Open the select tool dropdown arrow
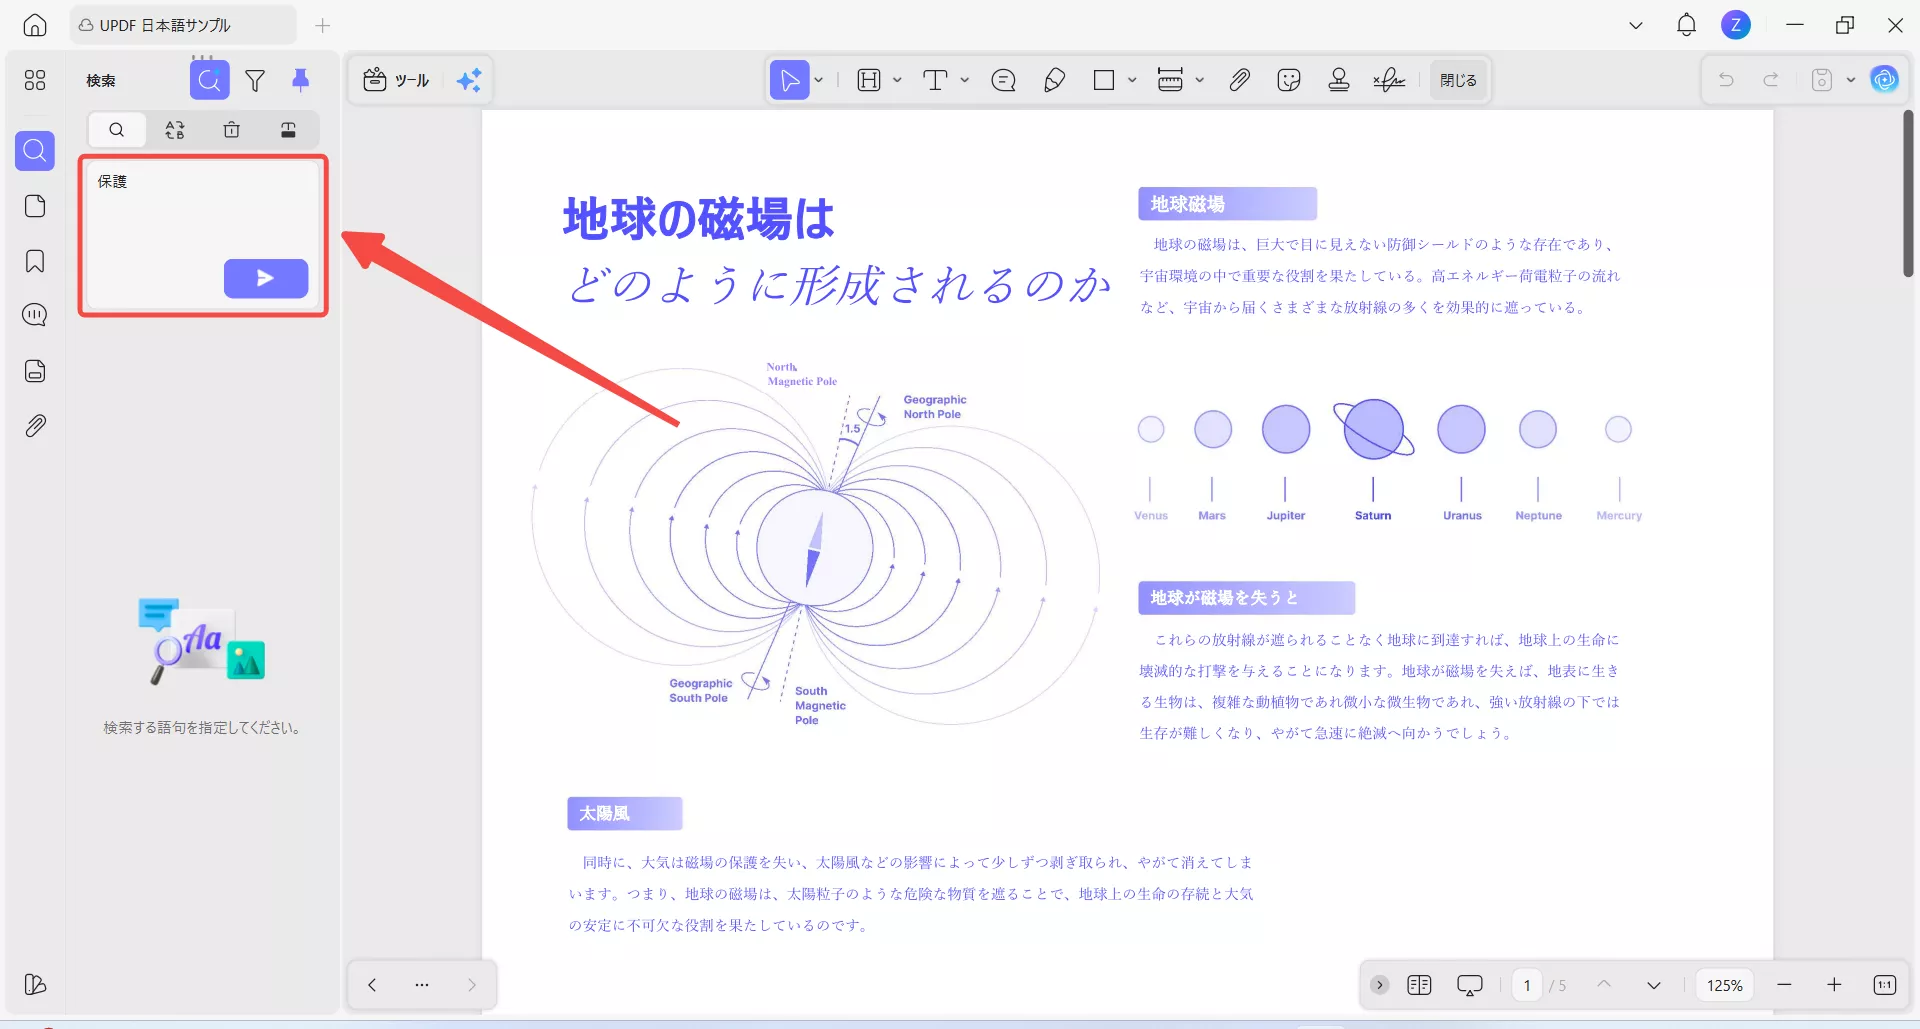Screen dimensions: 1920x1029 click(x=817, y=80)
